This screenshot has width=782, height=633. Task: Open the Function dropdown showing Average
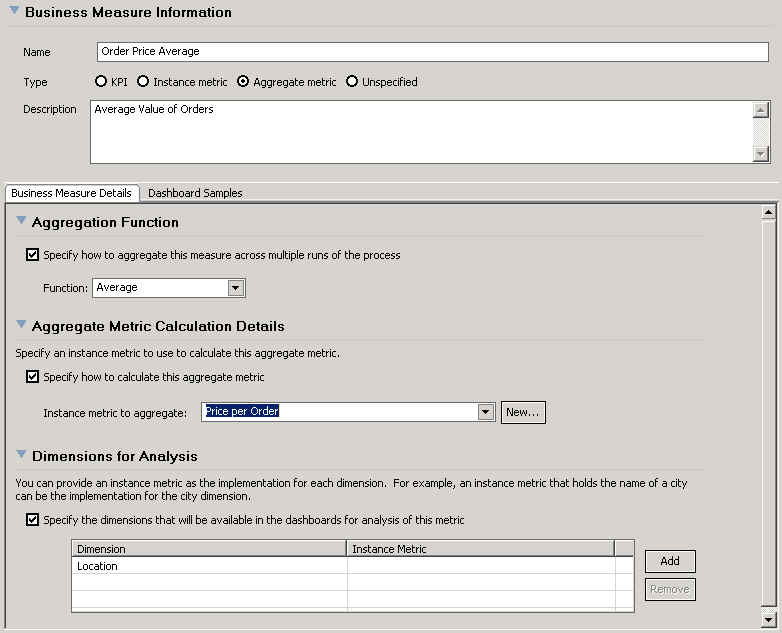(236, 288)
